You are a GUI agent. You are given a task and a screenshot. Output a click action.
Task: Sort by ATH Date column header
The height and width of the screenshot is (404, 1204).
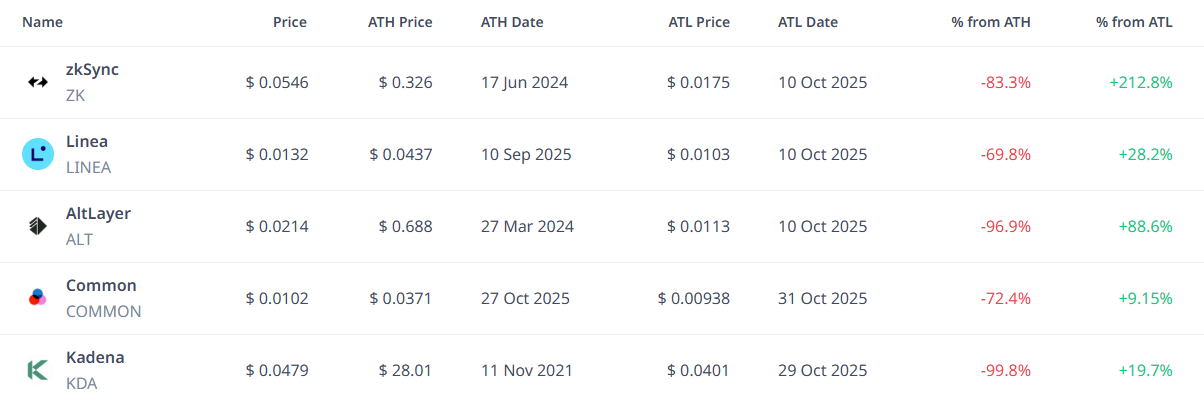(512, 22)
